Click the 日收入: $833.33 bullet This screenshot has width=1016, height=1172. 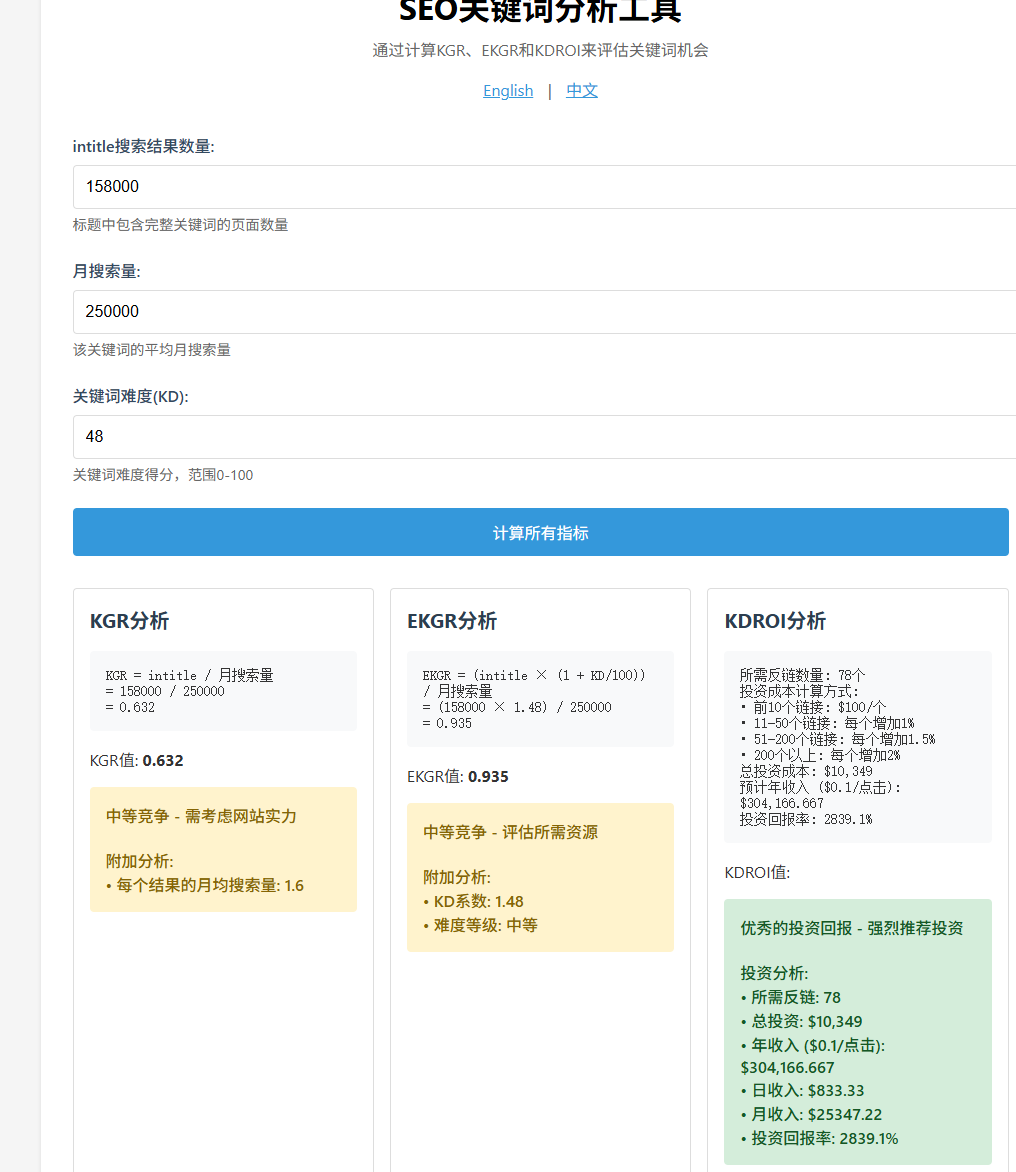(802, 1091)
